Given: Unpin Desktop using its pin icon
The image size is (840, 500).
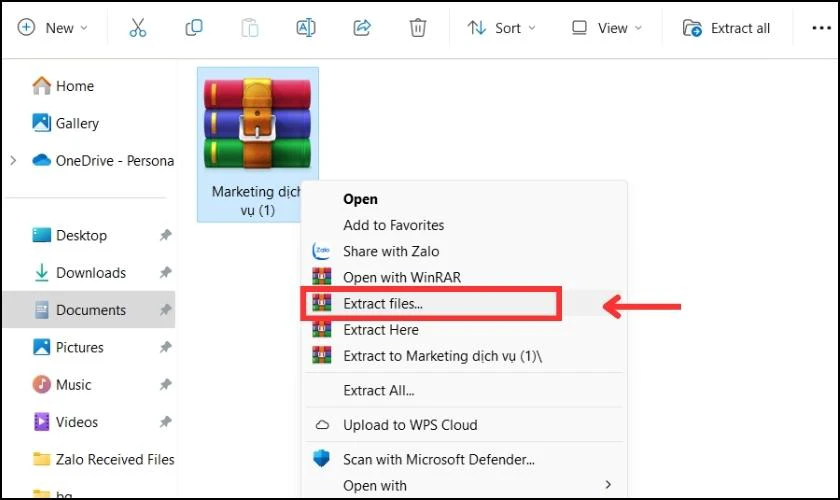Looking at the screenshot, I should 166,235.
